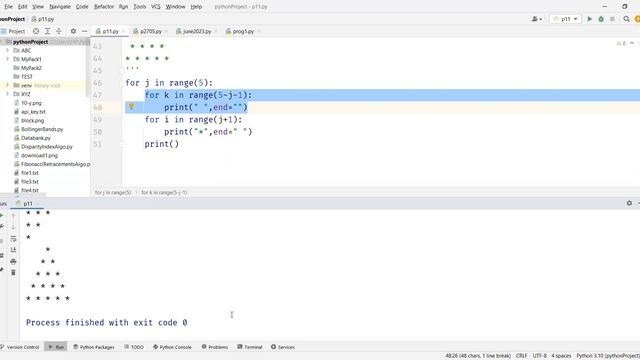Click UTF-8 encoding in status bar
The width and height of the screenshot is (640, 360).
coord(539,356)
